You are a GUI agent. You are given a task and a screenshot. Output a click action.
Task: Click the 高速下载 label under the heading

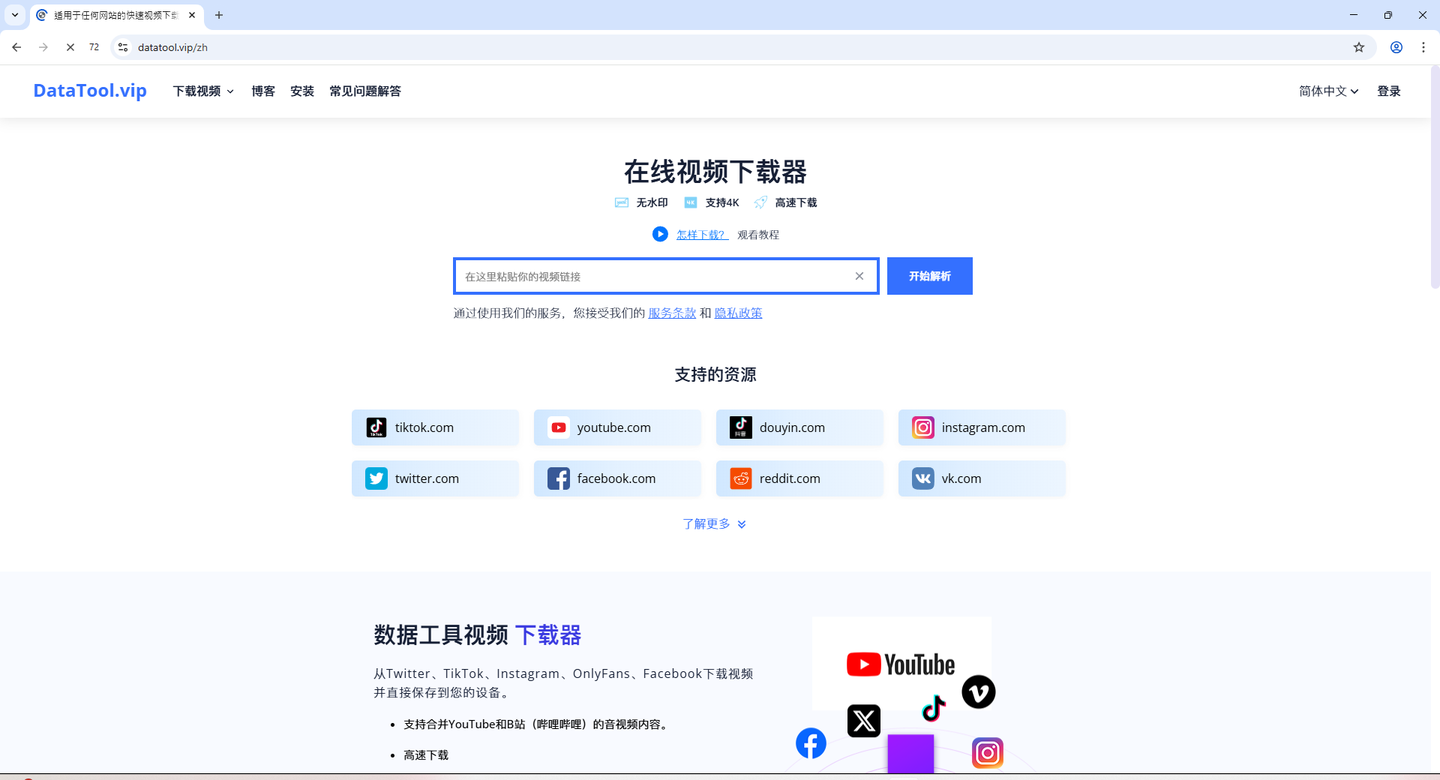796,203
